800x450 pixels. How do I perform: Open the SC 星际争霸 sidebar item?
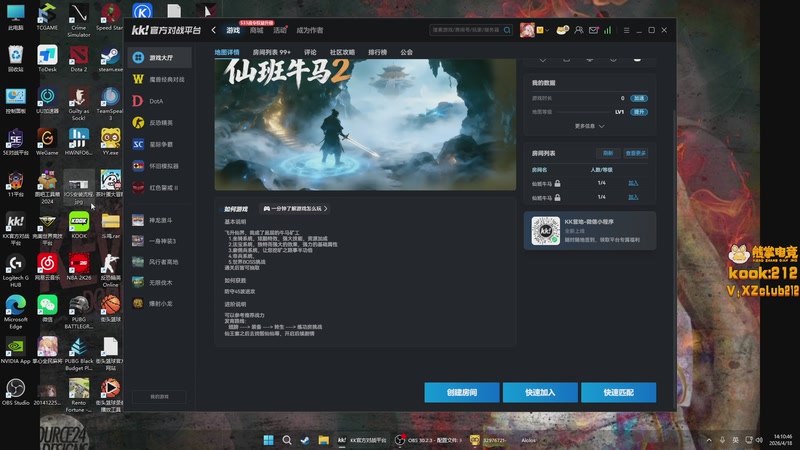coord(160,144)
